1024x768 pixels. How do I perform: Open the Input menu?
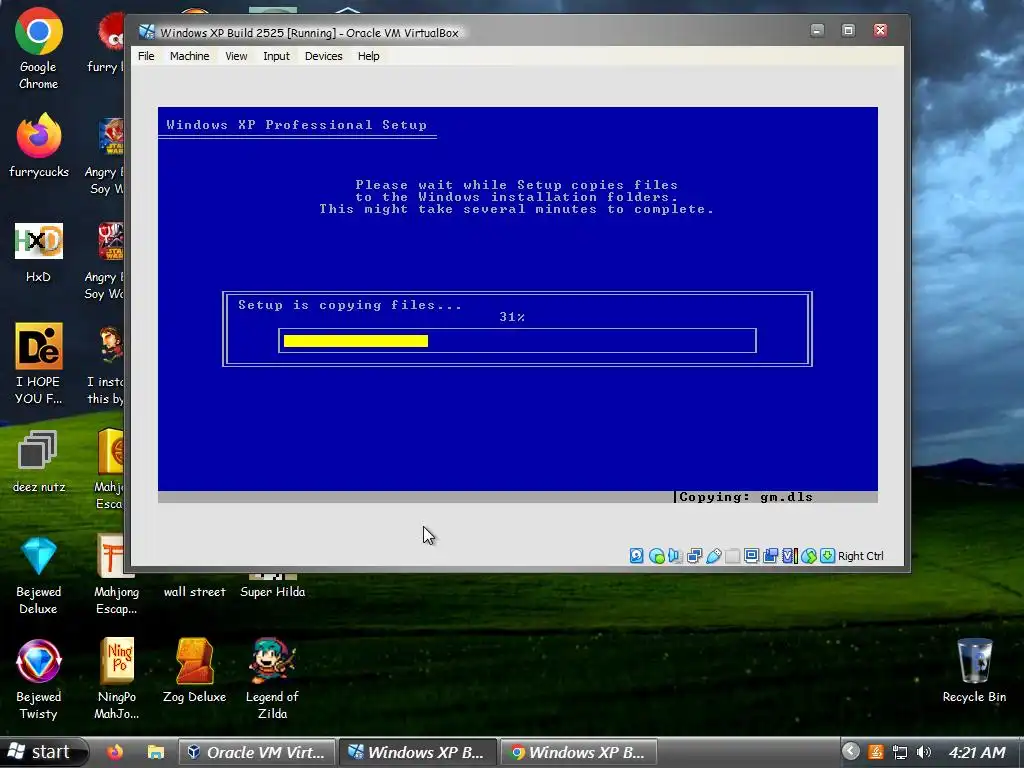tap(276, 56)
